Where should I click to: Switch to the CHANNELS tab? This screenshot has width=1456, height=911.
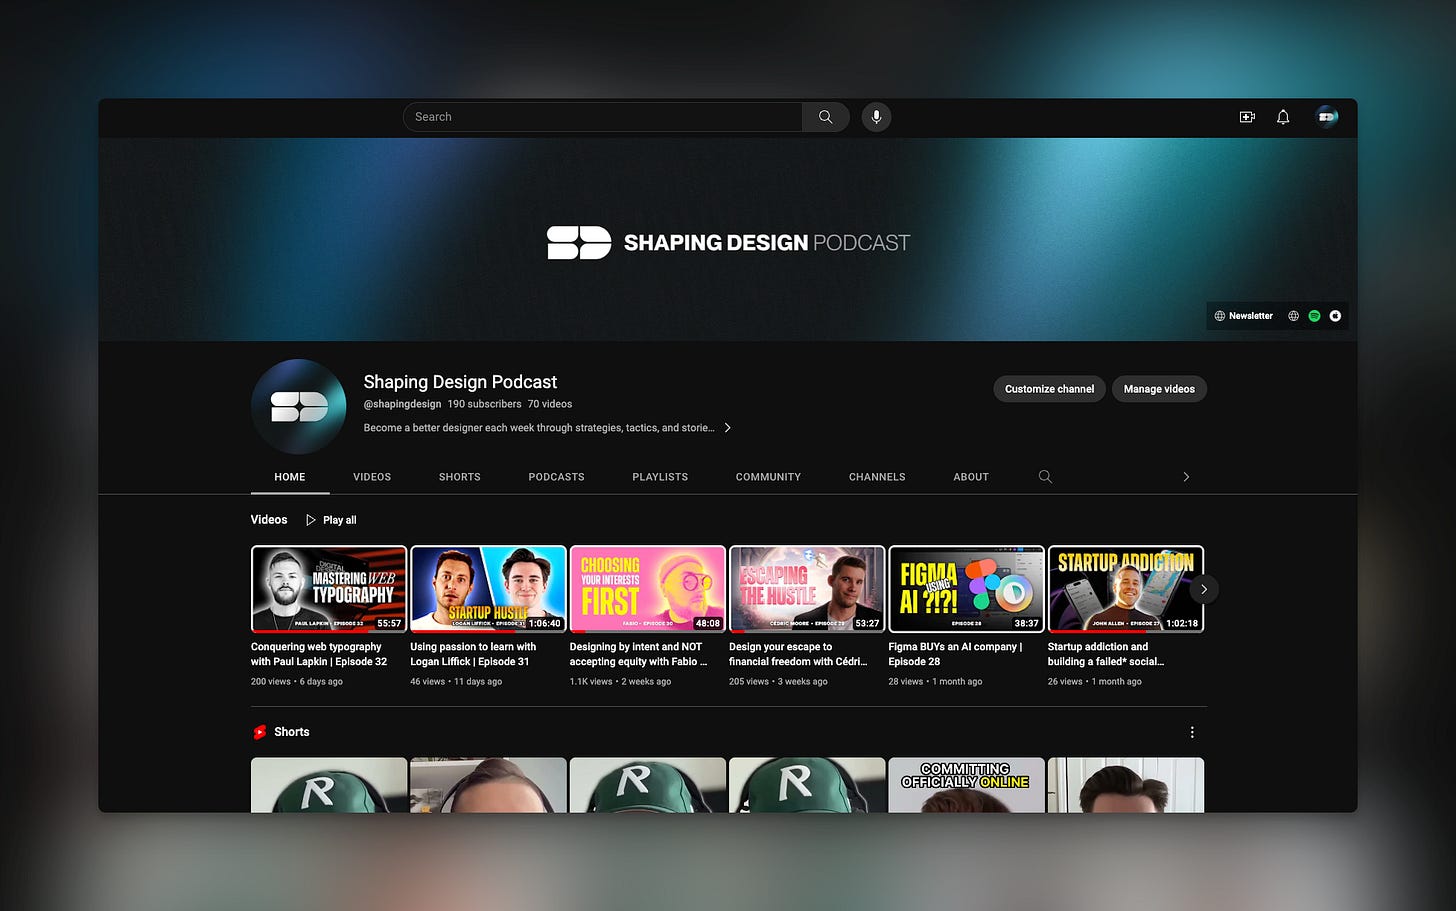point(877,477)
